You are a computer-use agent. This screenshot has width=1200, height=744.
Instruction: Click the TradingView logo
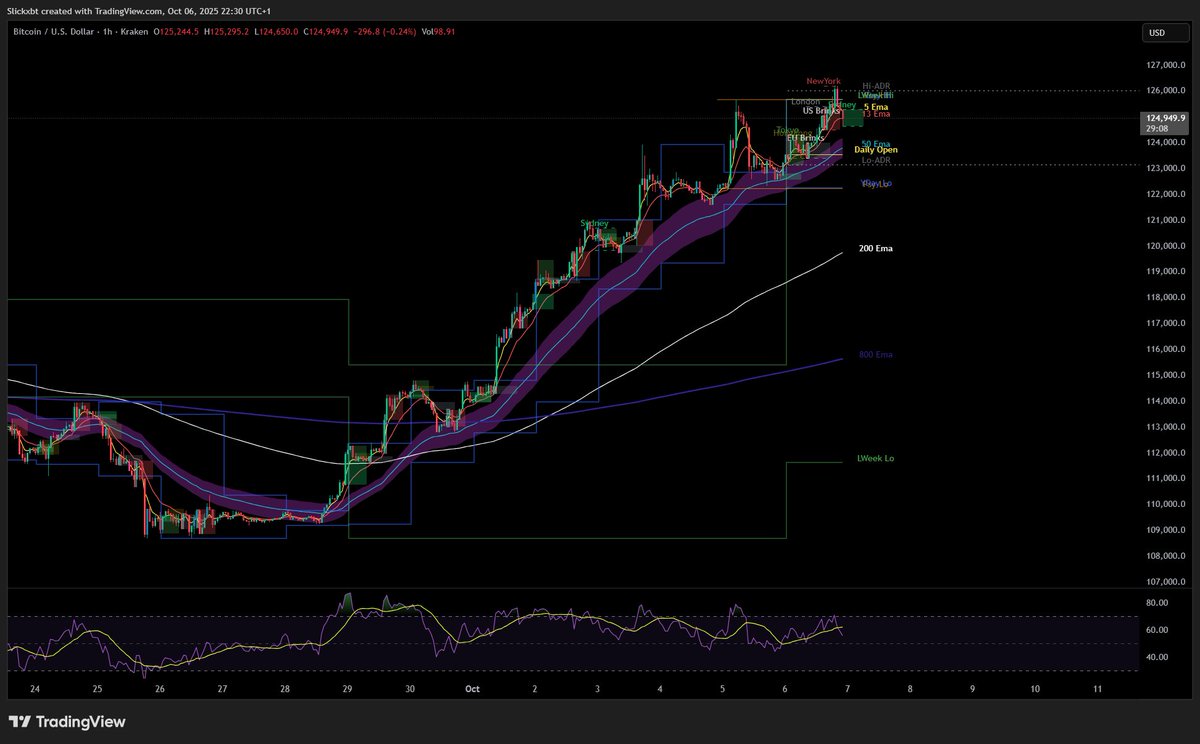[x=67, y=722]
